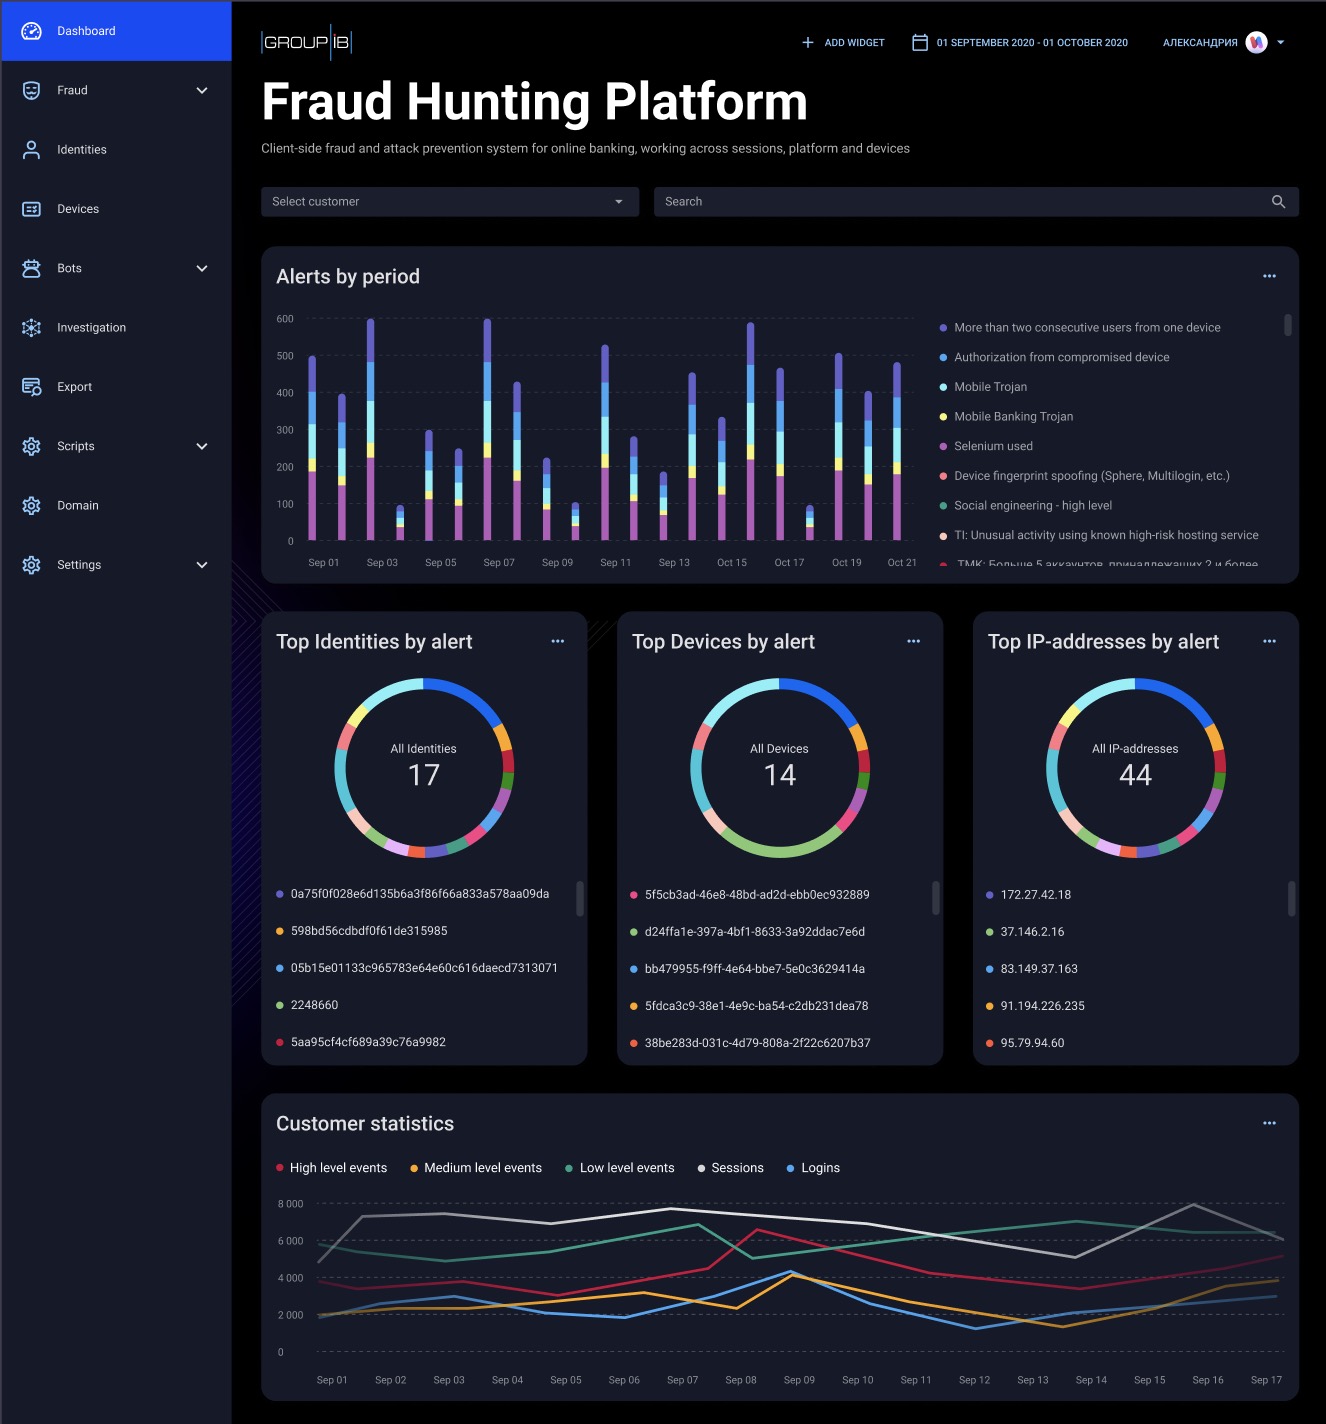This screenshot has height=1424, width=1326.
Task: Click the search magnifier icon
Action: (x=1278, y=202)
